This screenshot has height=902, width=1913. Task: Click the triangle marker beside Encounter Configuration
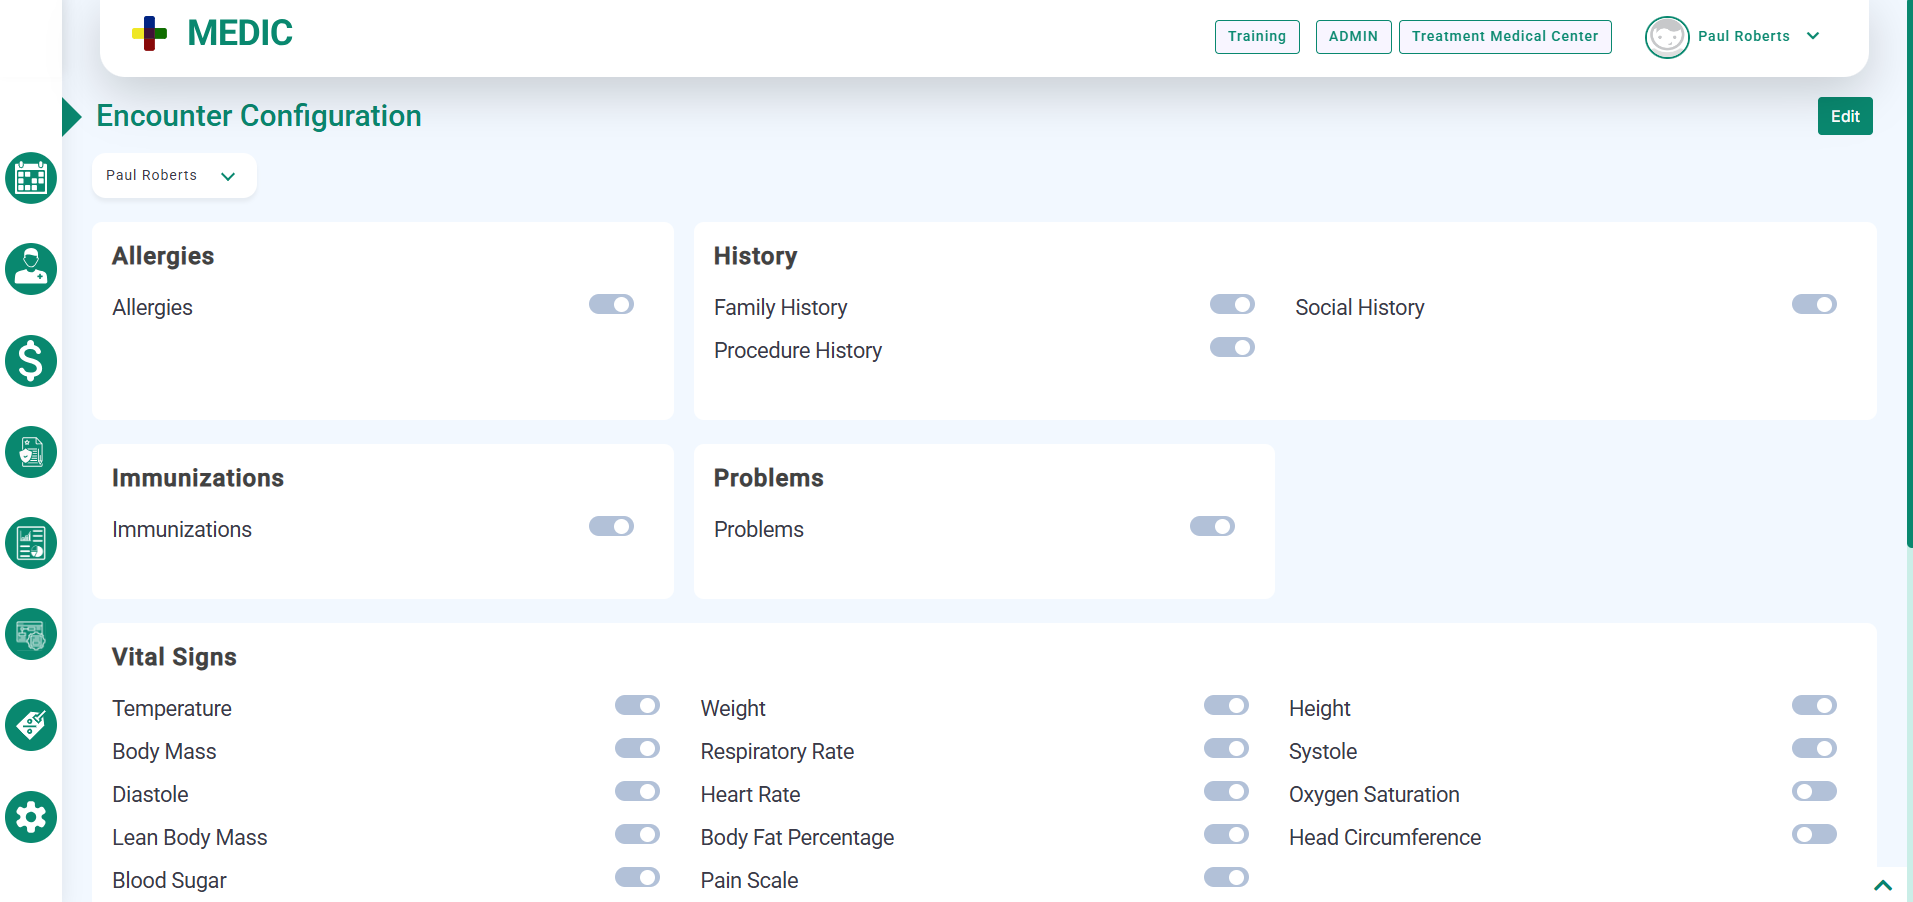[x=71, y=117]
